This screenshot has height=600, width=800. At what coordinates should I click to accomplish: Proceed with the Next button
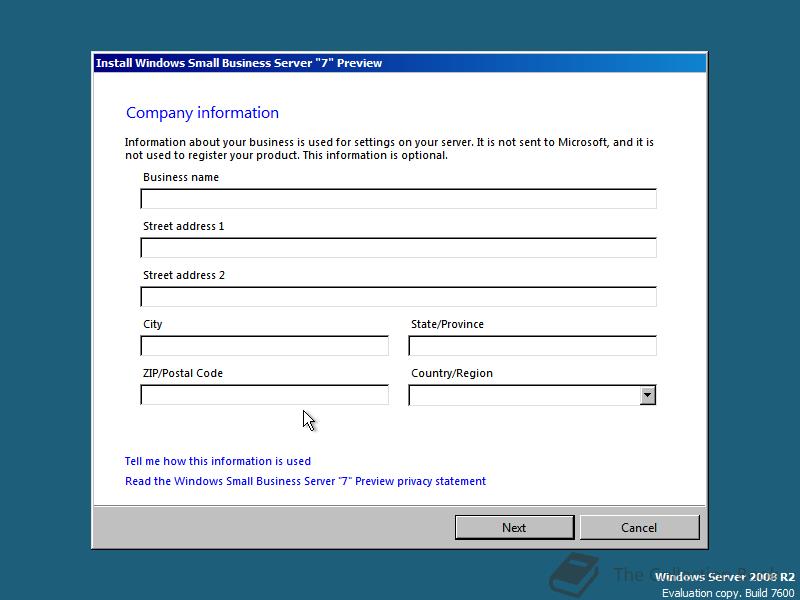[514, 528]
